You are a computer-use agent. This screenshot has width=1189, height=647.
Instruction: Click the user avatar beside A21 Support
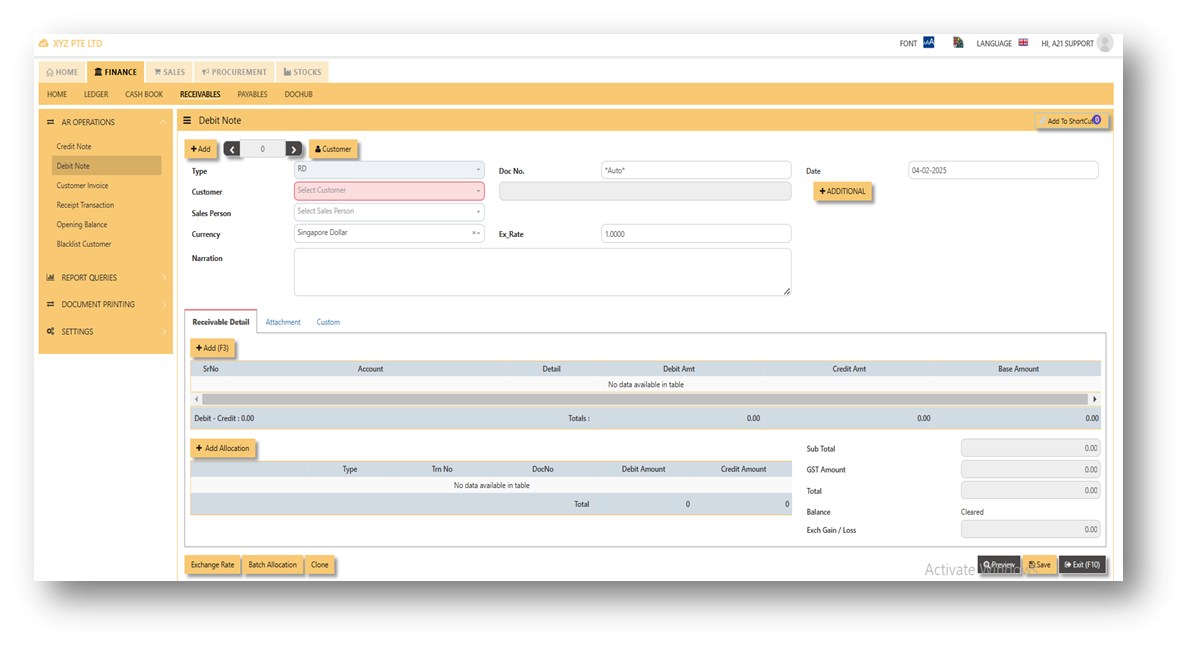[1105, 43]
